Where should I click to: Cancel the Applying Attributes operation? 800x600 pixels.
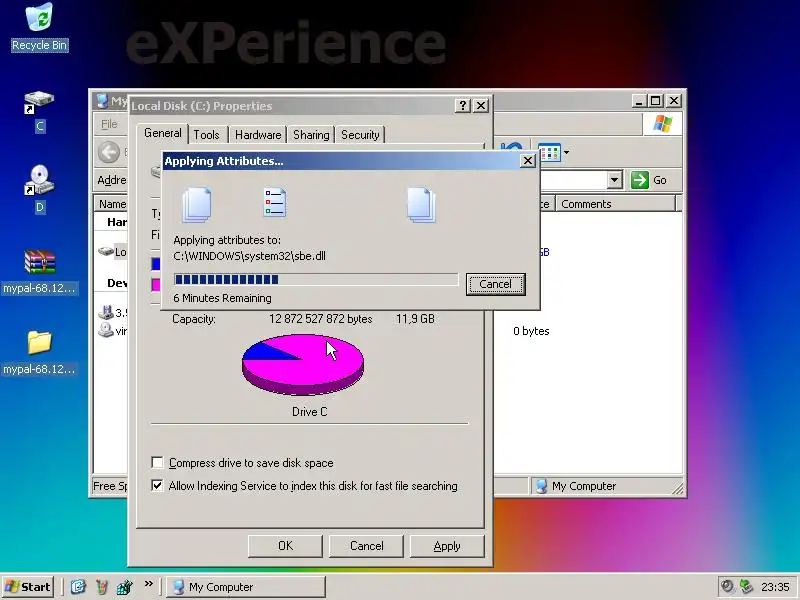(495, 284)
